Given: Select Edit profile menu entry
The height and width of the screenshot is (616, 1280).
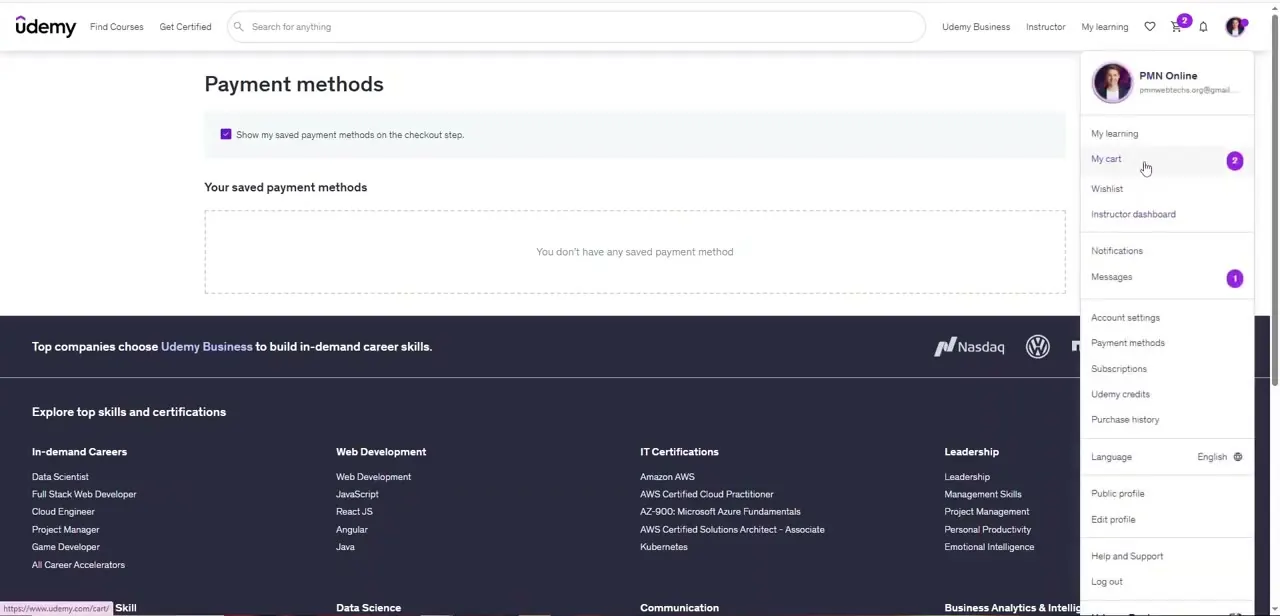Looking at the screenshot, I should click(x=1113, y=520).
